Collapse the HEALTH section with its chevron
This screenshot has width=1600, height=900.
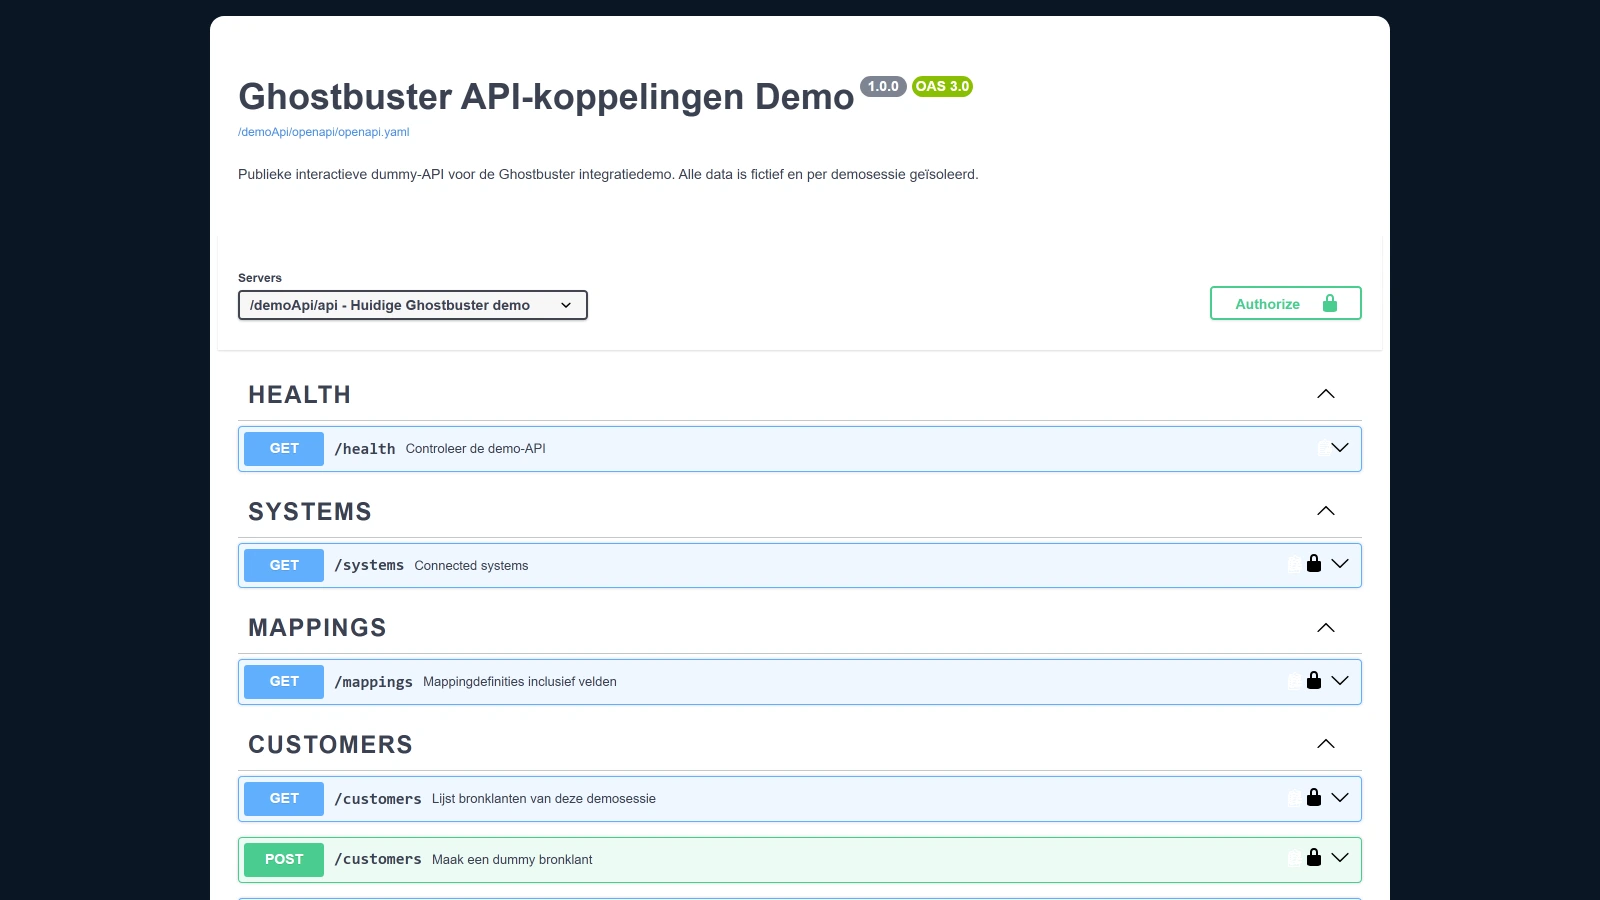pos(1326,394)
